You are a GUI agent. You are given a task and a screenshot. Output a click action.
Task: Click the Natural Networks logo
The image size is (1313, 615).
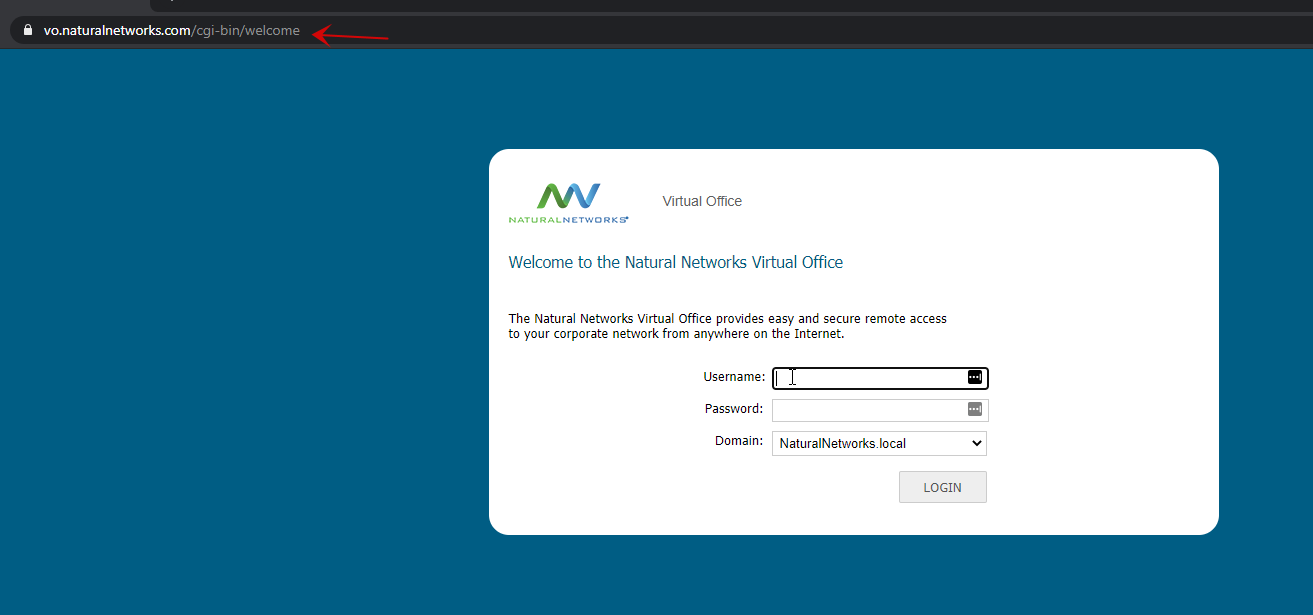tap(568, 203)
